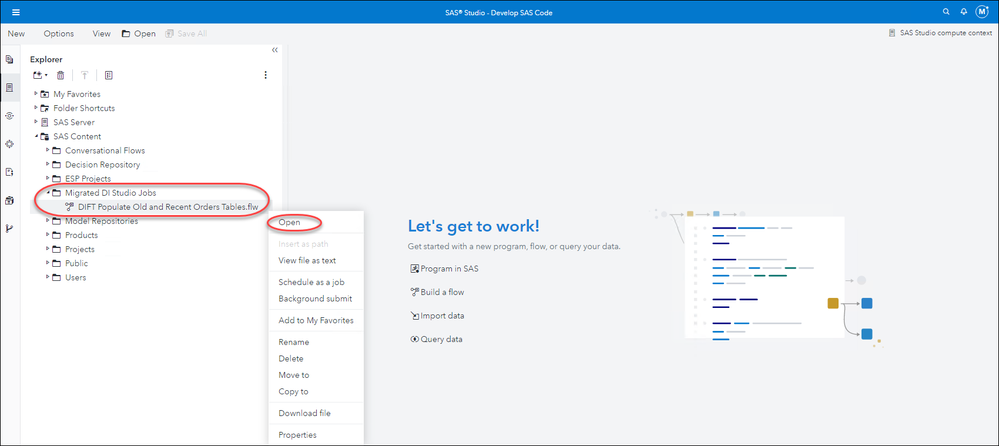Select Download file from context menu
The width and height of the screenshot is (999, 446).
point(304,413)
